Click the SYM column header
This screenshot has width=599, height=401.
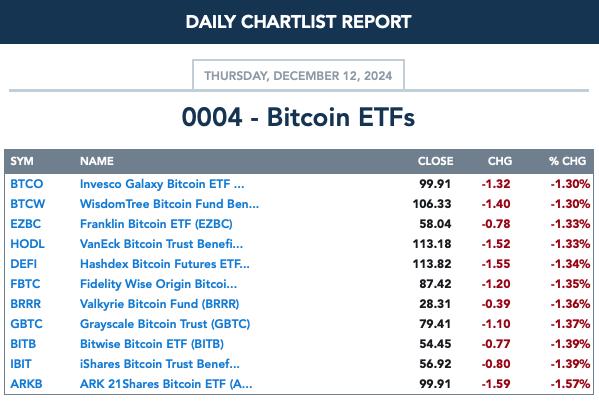tap(22, 161)
